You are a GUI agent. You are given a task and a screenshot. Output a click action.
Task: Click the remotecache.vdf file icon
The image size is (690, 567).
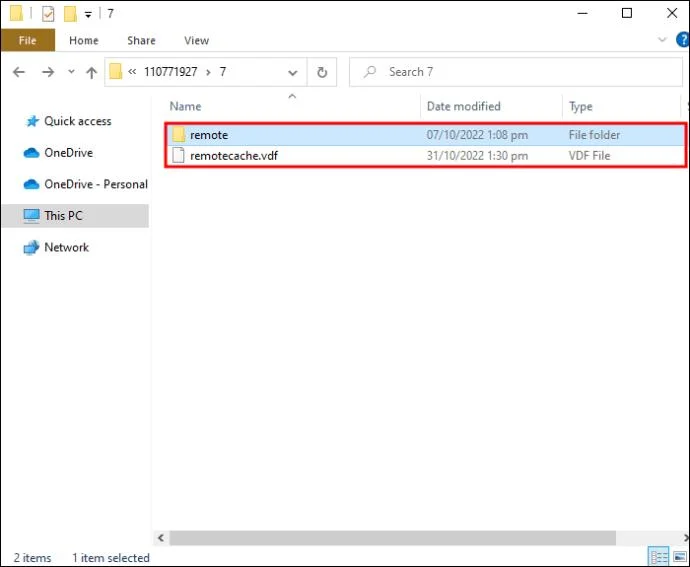point(178,155)
